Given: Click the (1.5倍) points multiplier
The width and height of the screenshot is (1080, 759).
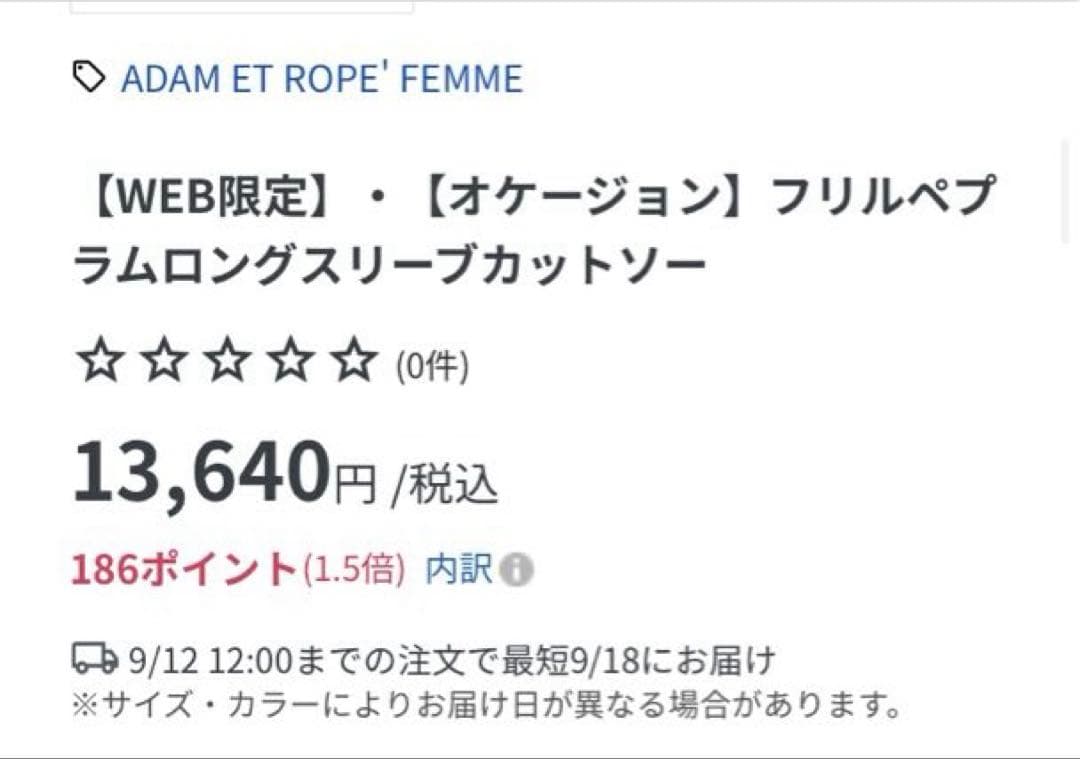Looking at the screenshot, I should tap(355, 570).
